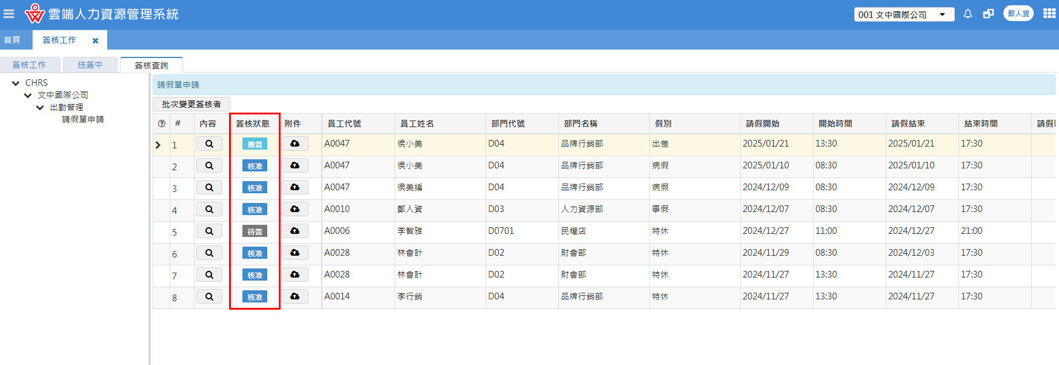1059x365 pixels.
Task: Collapse the 文中國際公司 tree node
Action: tap(28, 95)
